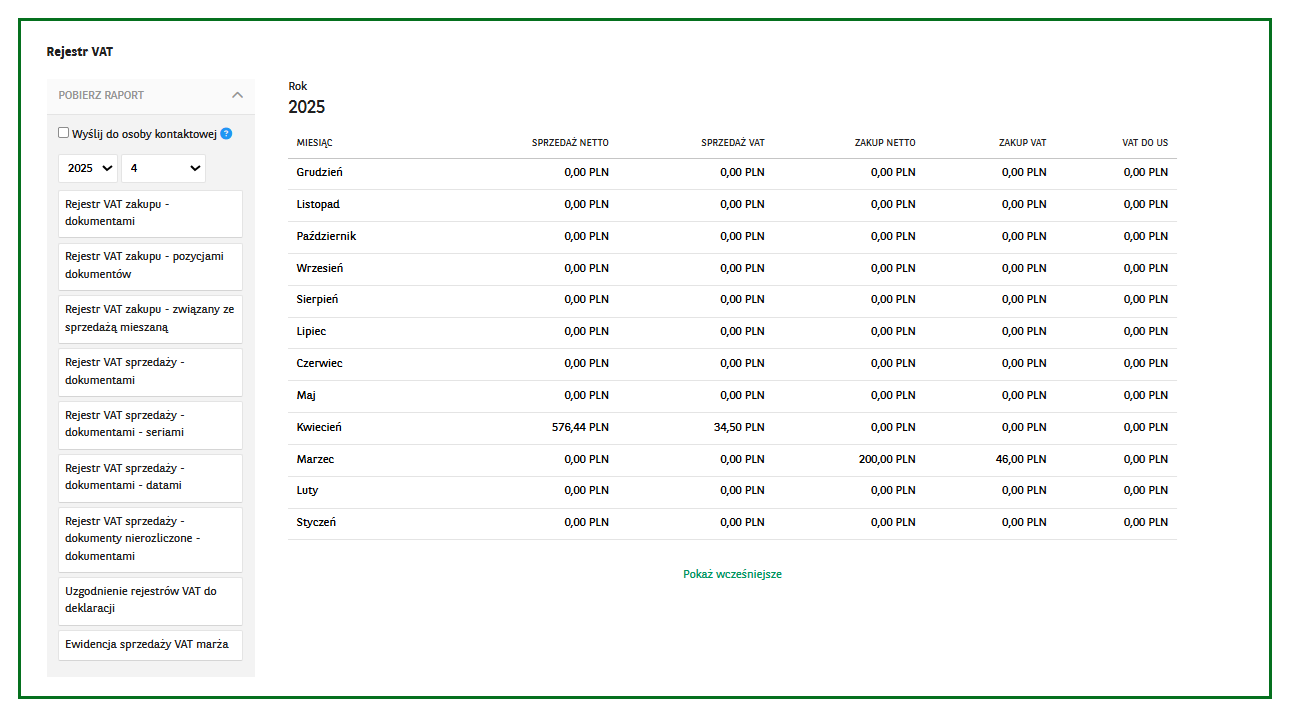Click the 200,00 PLN purchase net value
The height and width of the screenshot is (720, 1292).
(x=887, y=459)
